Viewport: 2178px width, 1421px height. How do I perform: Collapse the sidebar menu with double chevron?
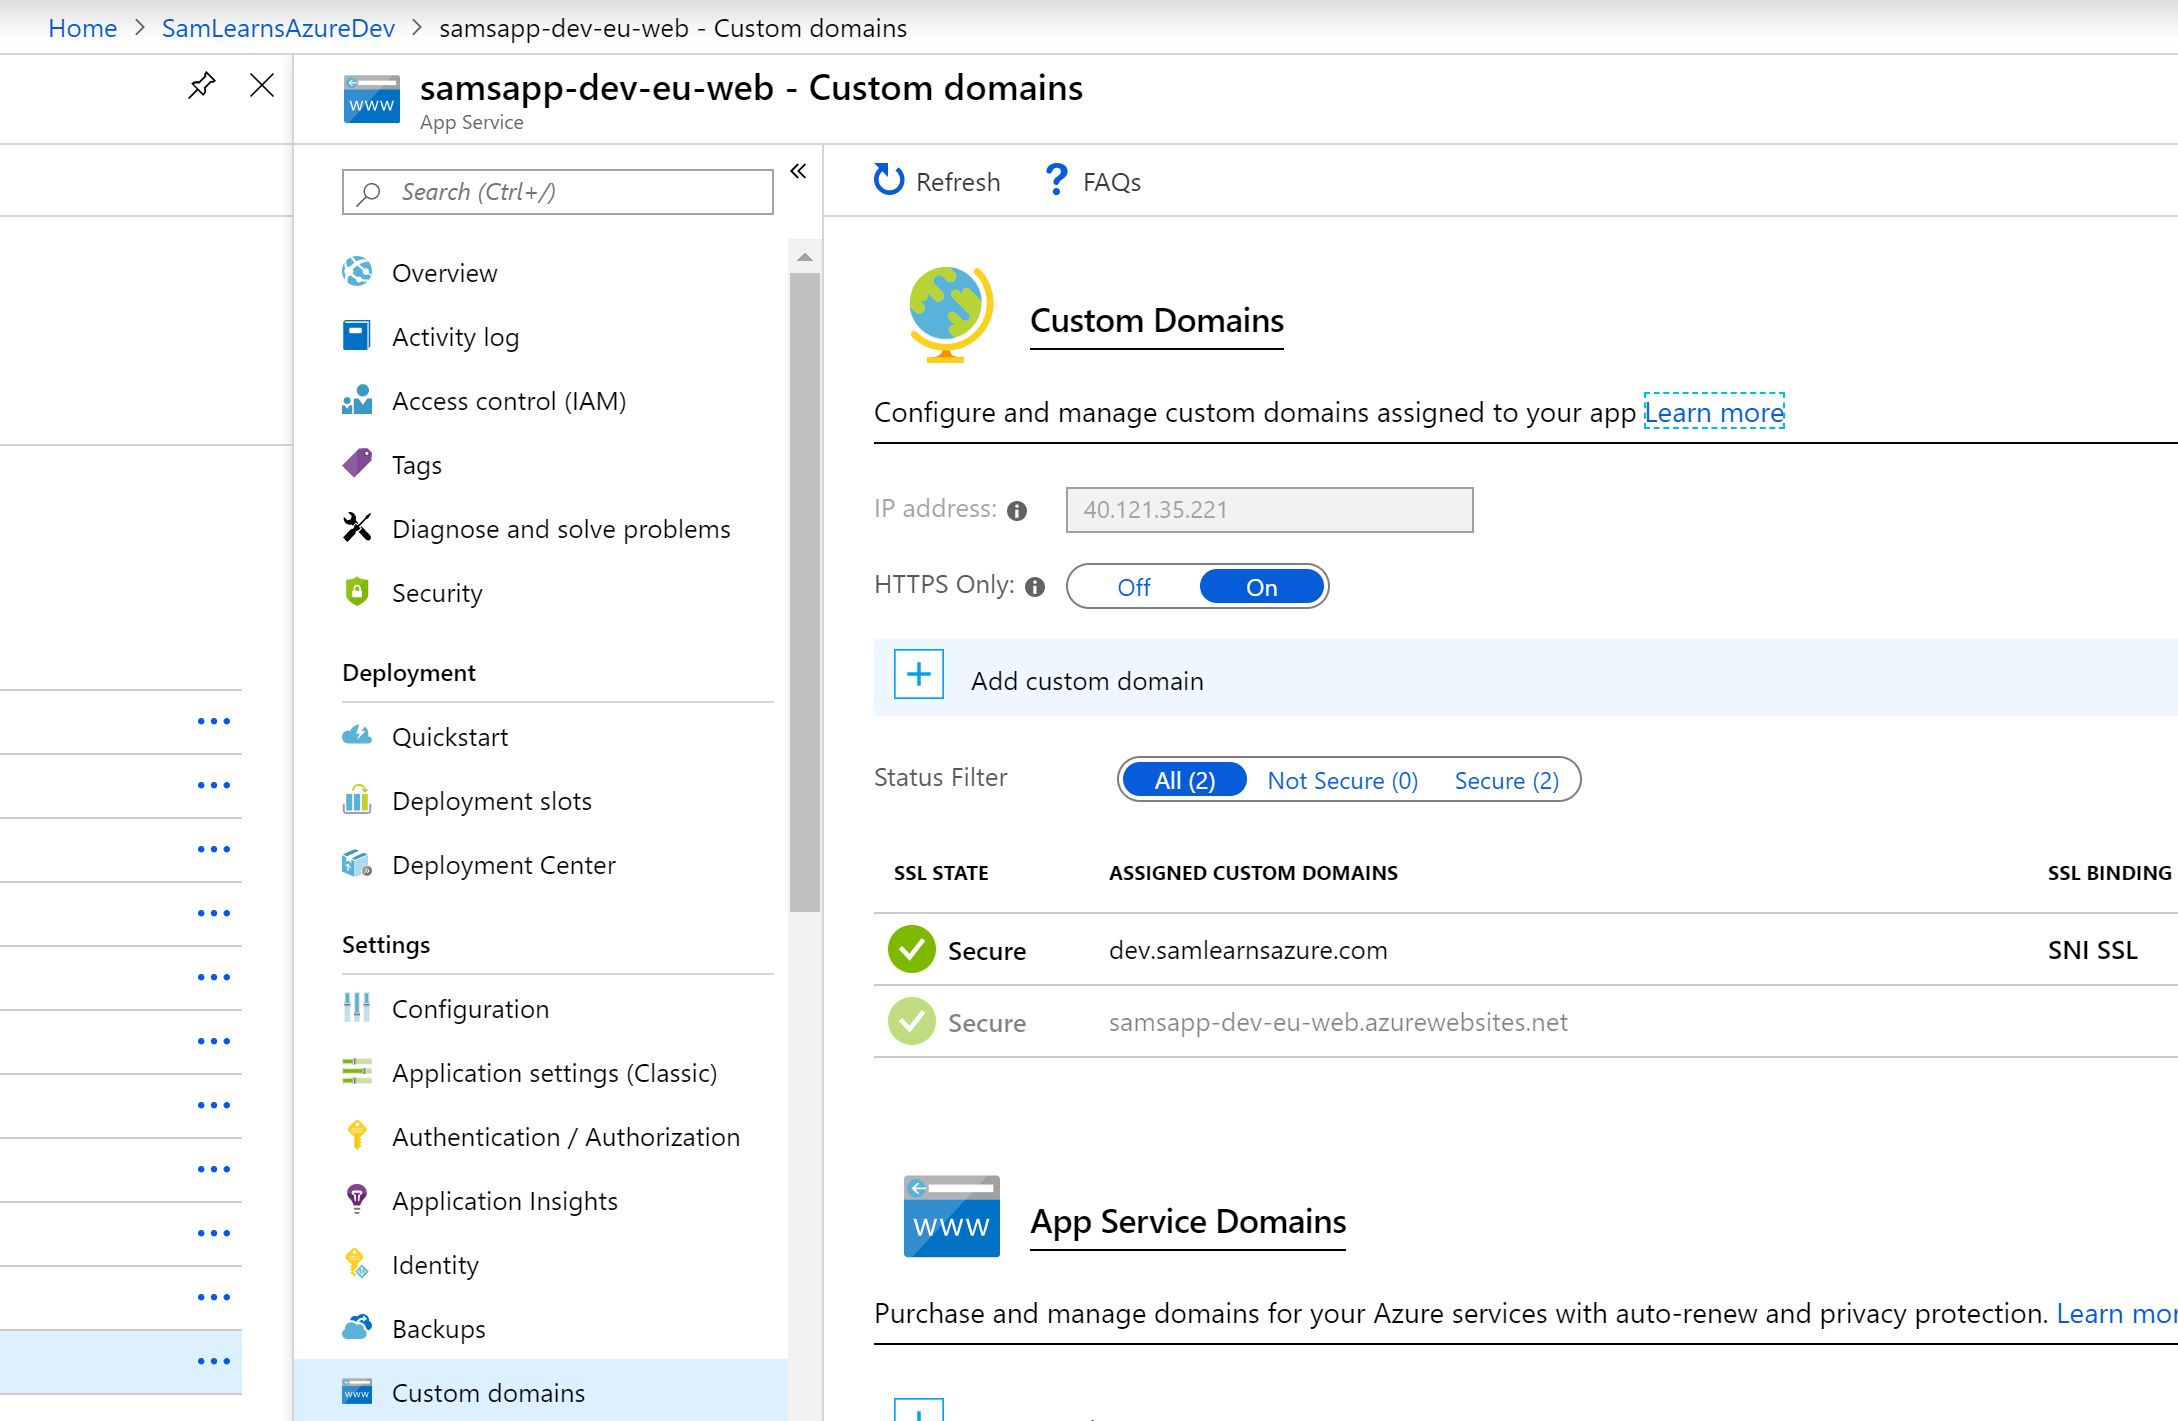coord(798,171)
